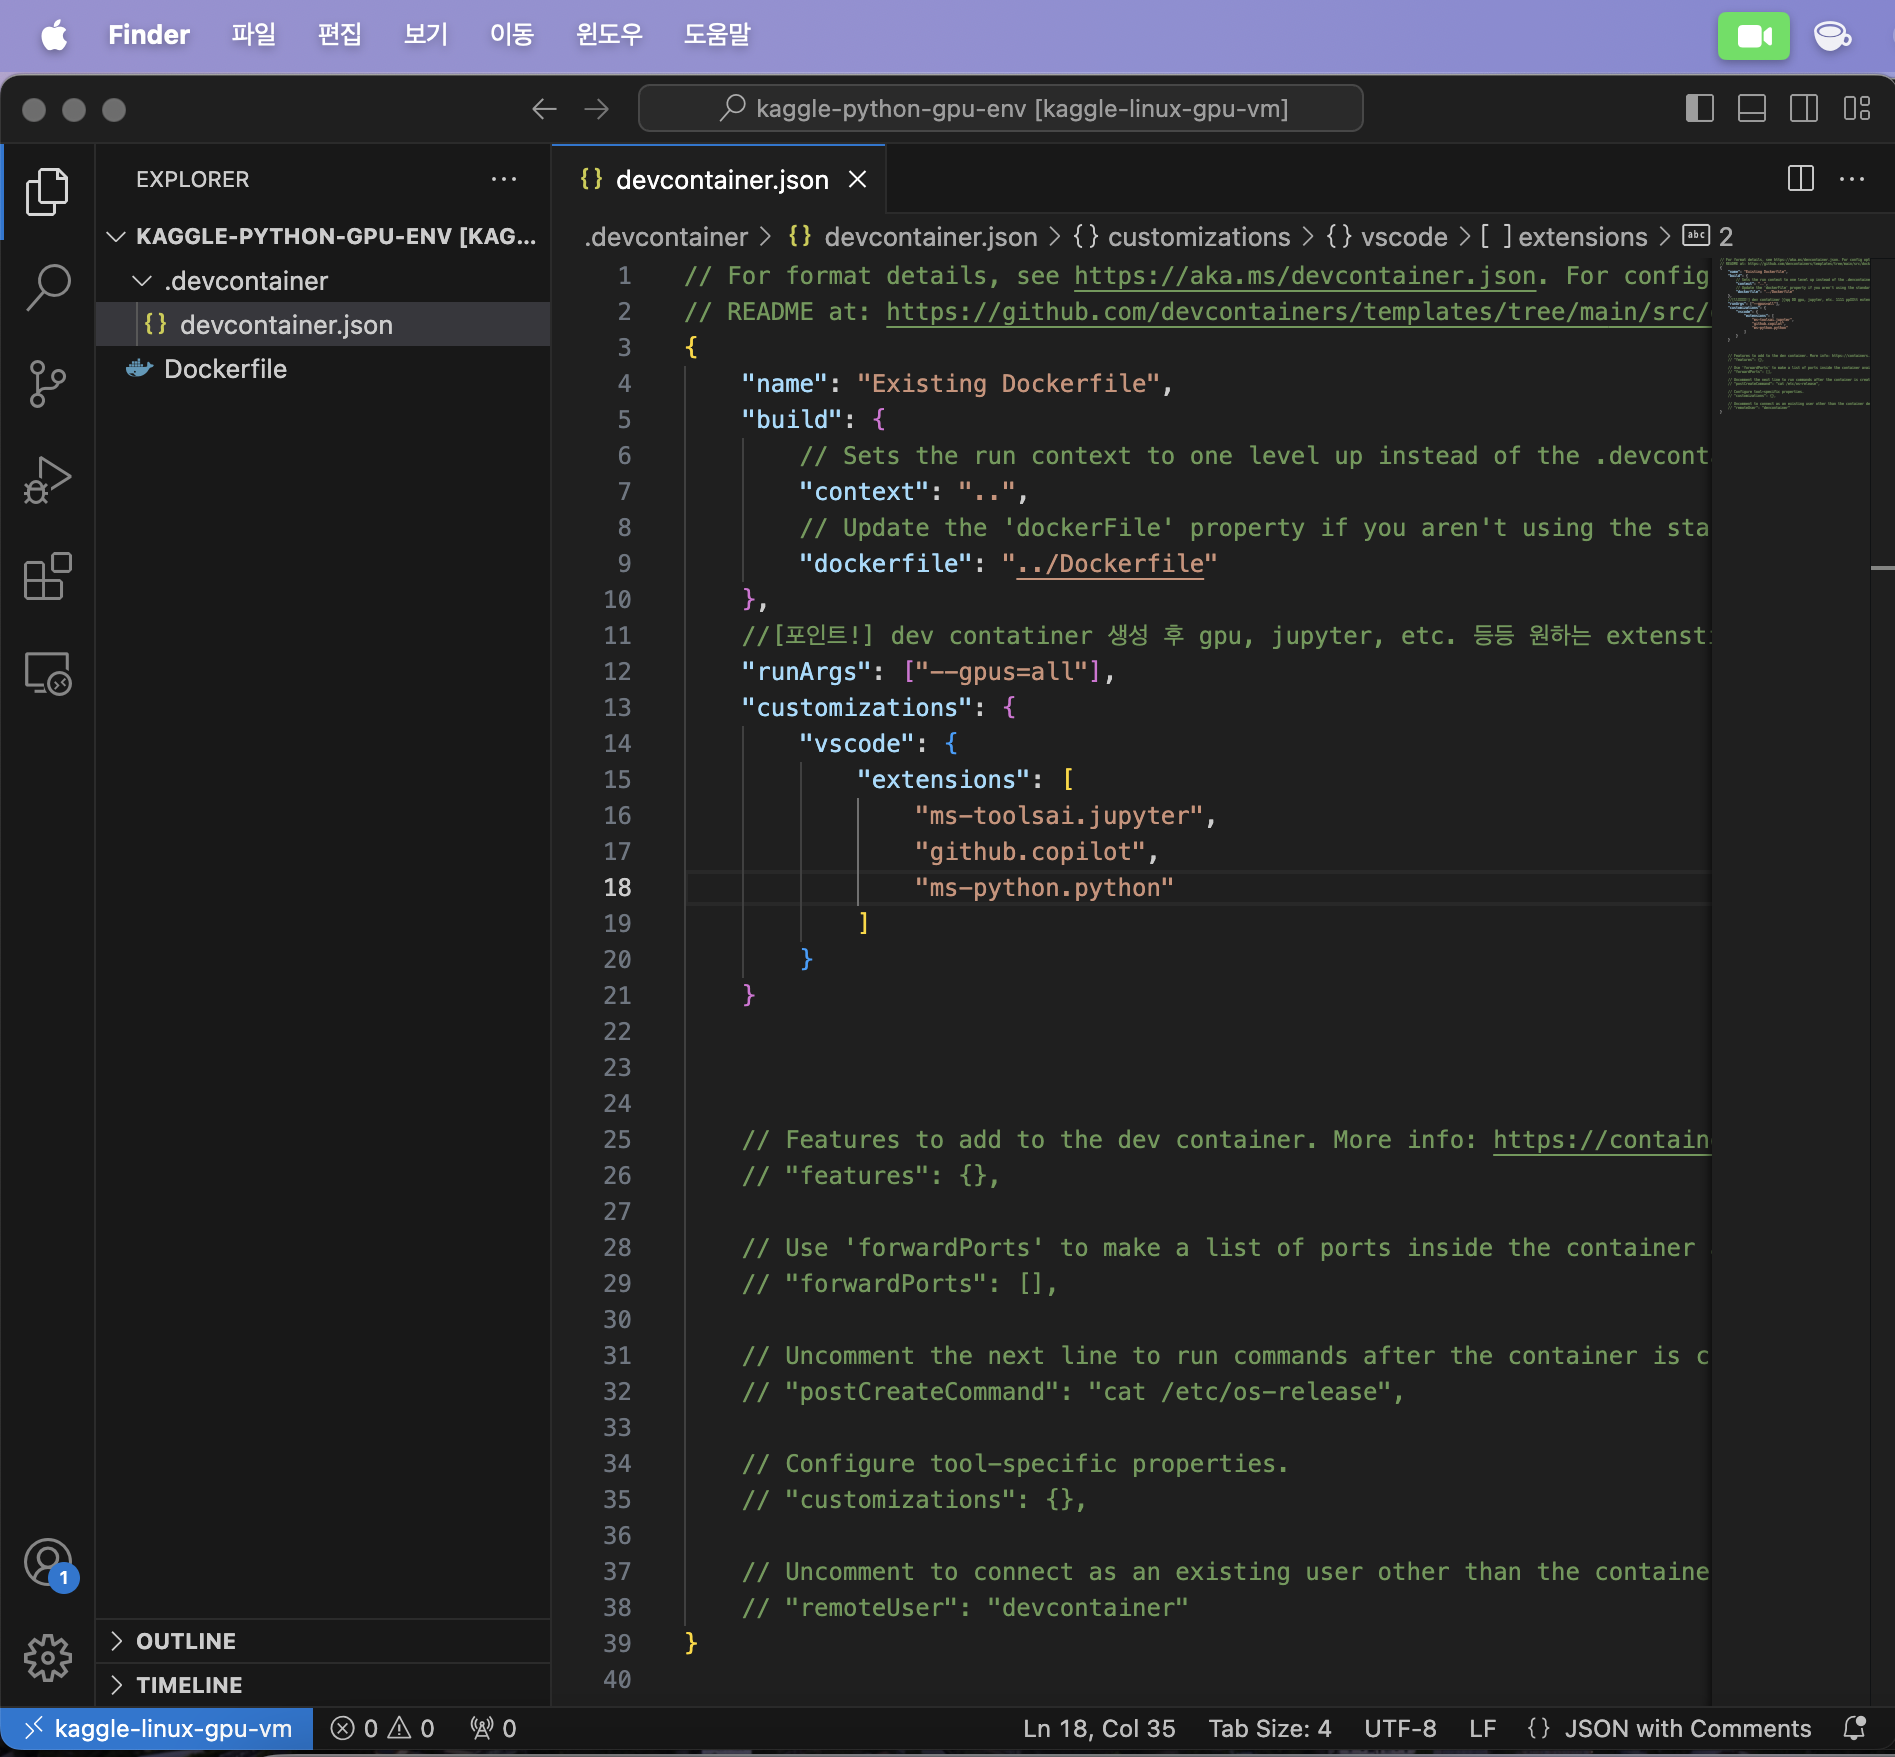Toggle the primary side bar layout button
Image resolution: width=1895 pixels, height=1757 pixels.
pyautogui.click(x=1700, y=108)
